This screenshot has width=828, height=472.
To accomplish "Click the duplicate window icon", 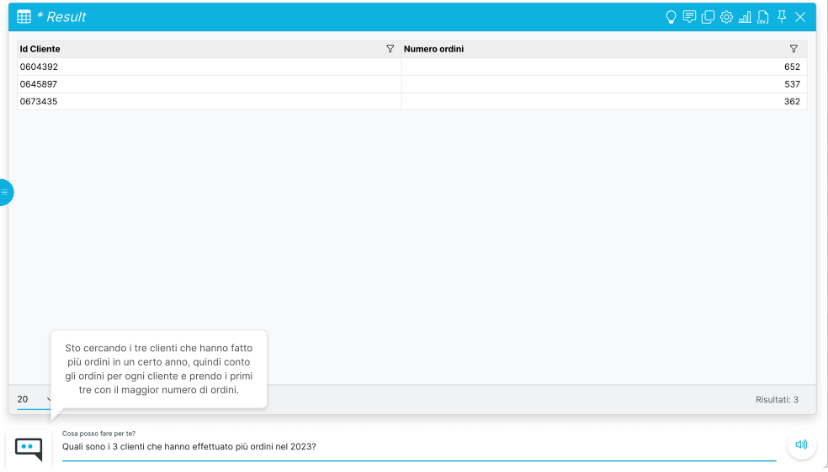I will (x=708, y=17).
